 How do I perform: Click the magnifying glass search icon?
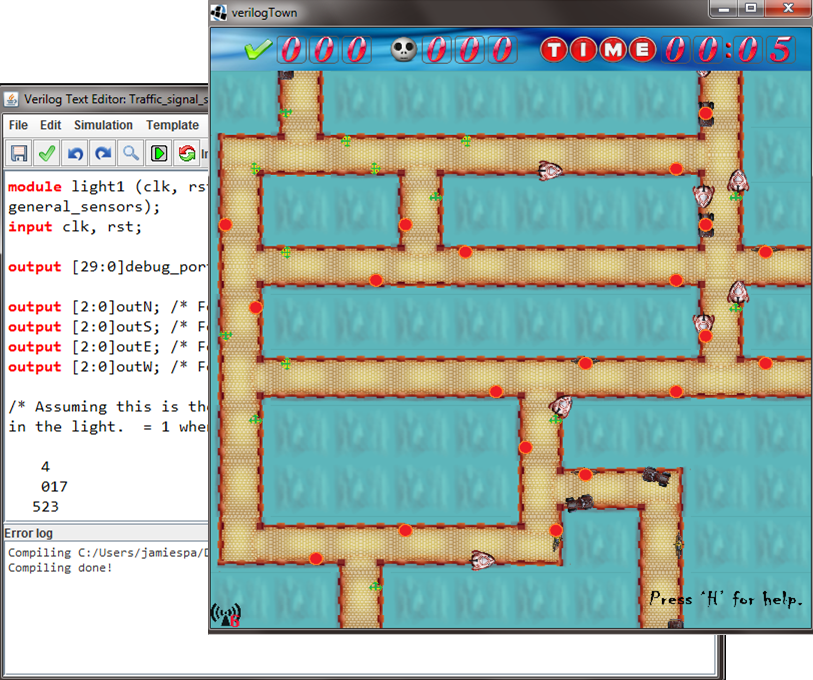[130, 153]
